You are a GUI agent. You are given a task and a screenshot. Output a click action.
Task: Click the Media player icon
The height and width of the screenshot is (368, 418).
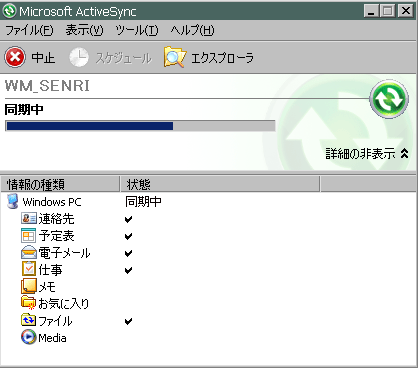(x=29, y=337)
